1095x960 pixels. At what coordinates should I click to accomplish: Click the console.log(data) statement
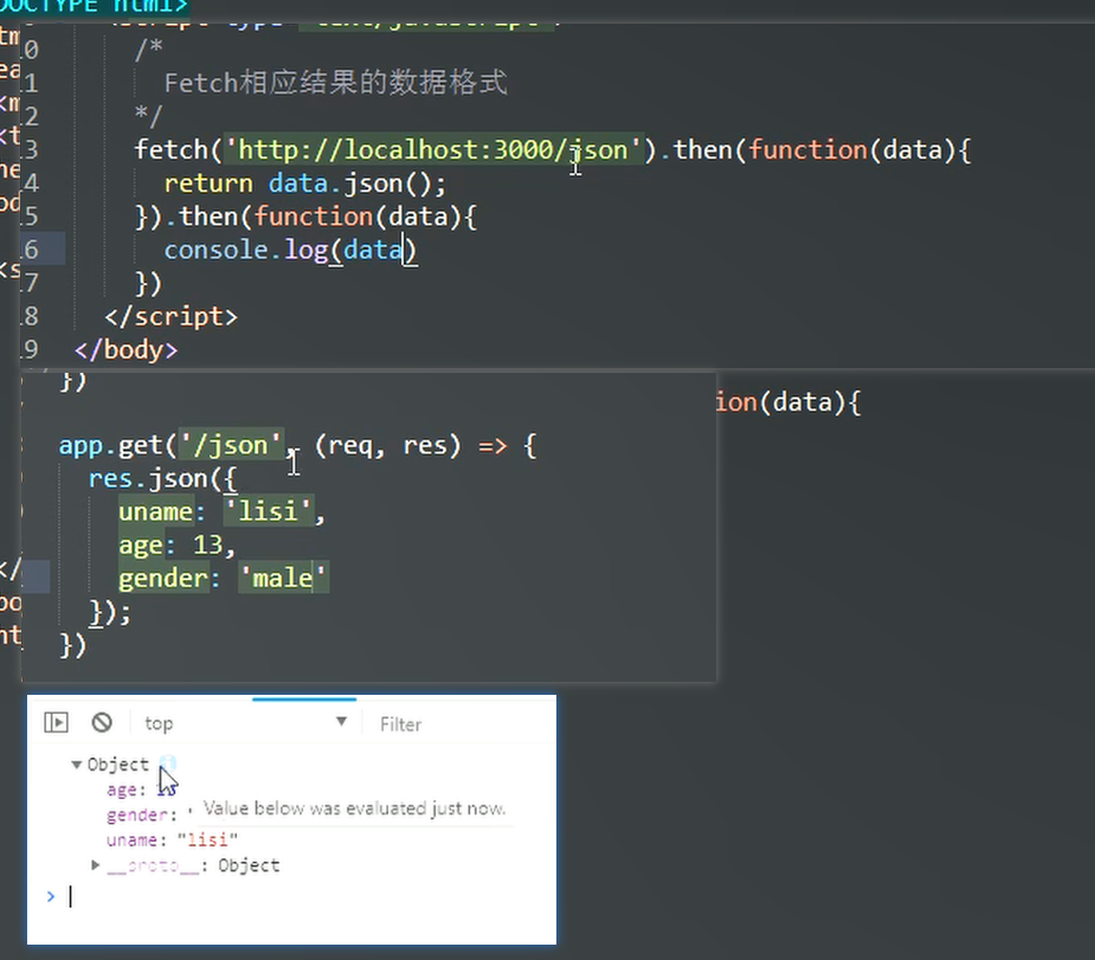pyautogui.click(x=290, y=250)
